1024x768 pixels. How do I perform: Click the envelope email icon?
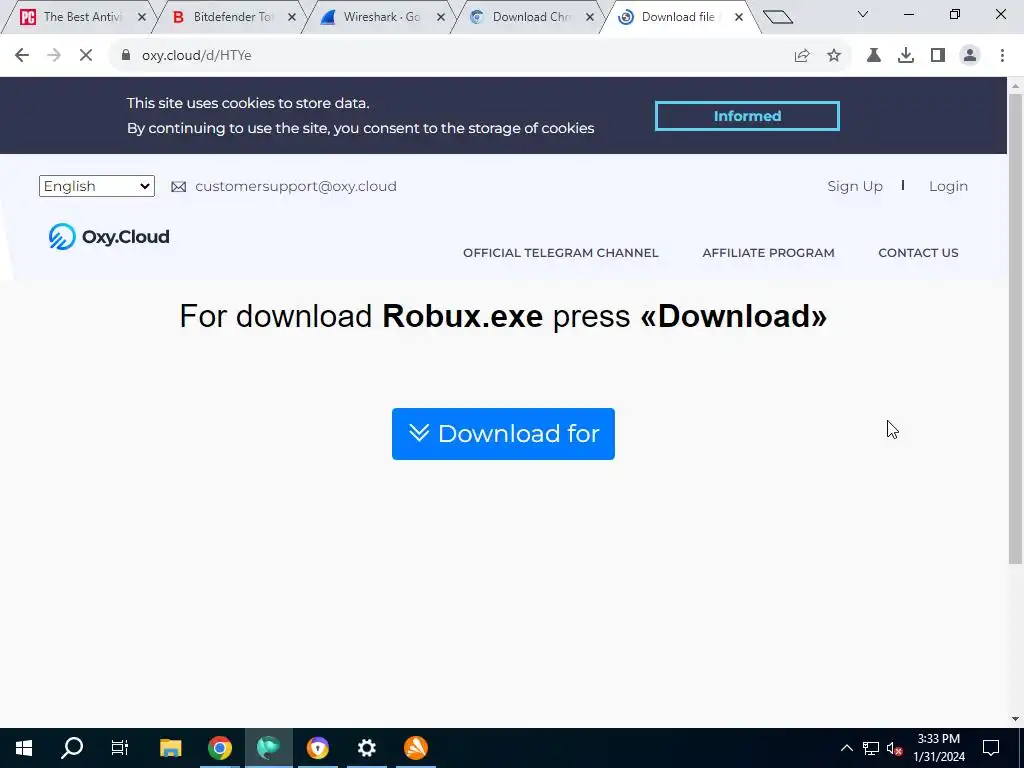(x=178, y=187)
